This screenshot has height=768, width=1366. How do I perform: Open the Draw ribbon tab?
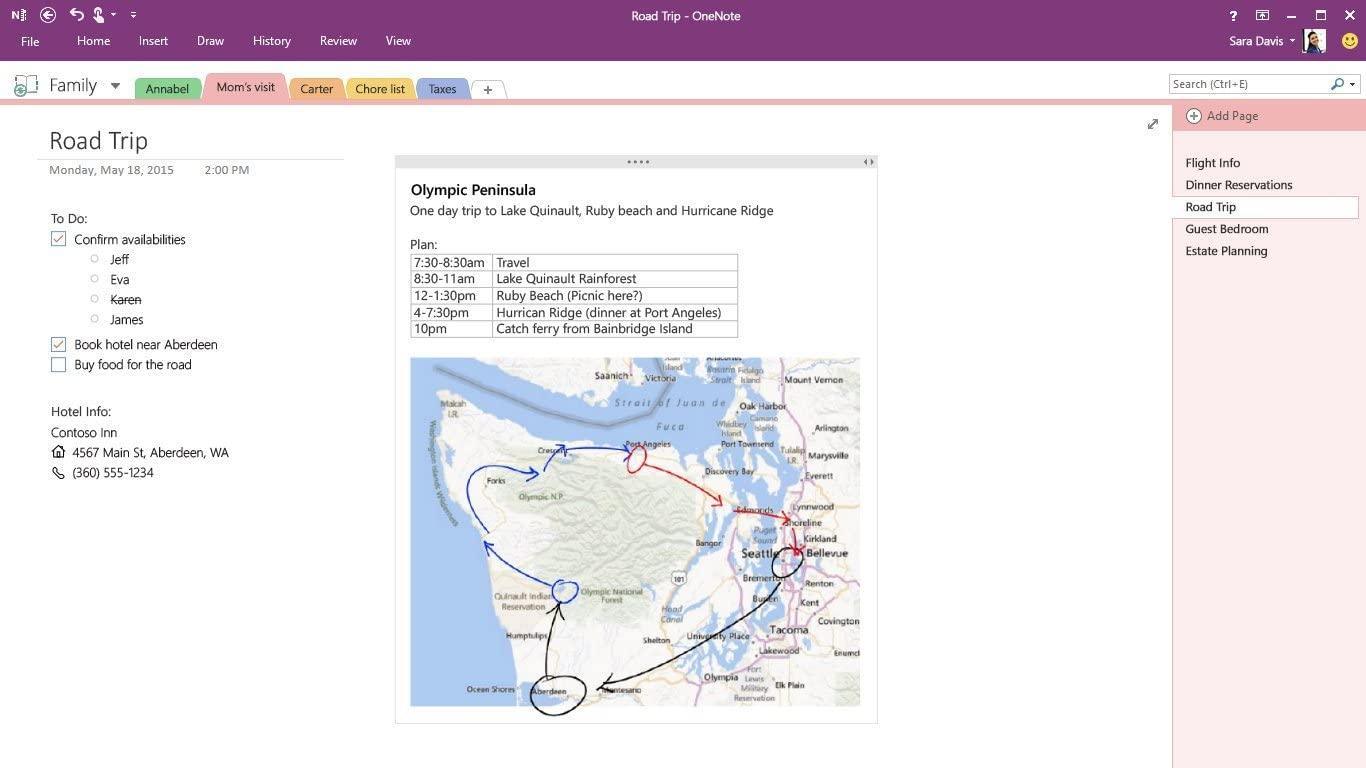tap(210, 41)
